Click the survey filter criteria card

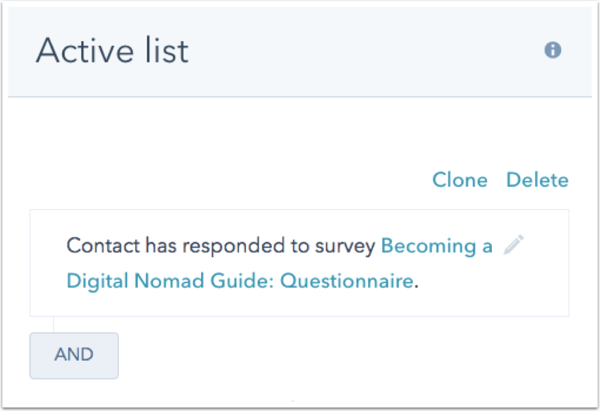point(299,300)
